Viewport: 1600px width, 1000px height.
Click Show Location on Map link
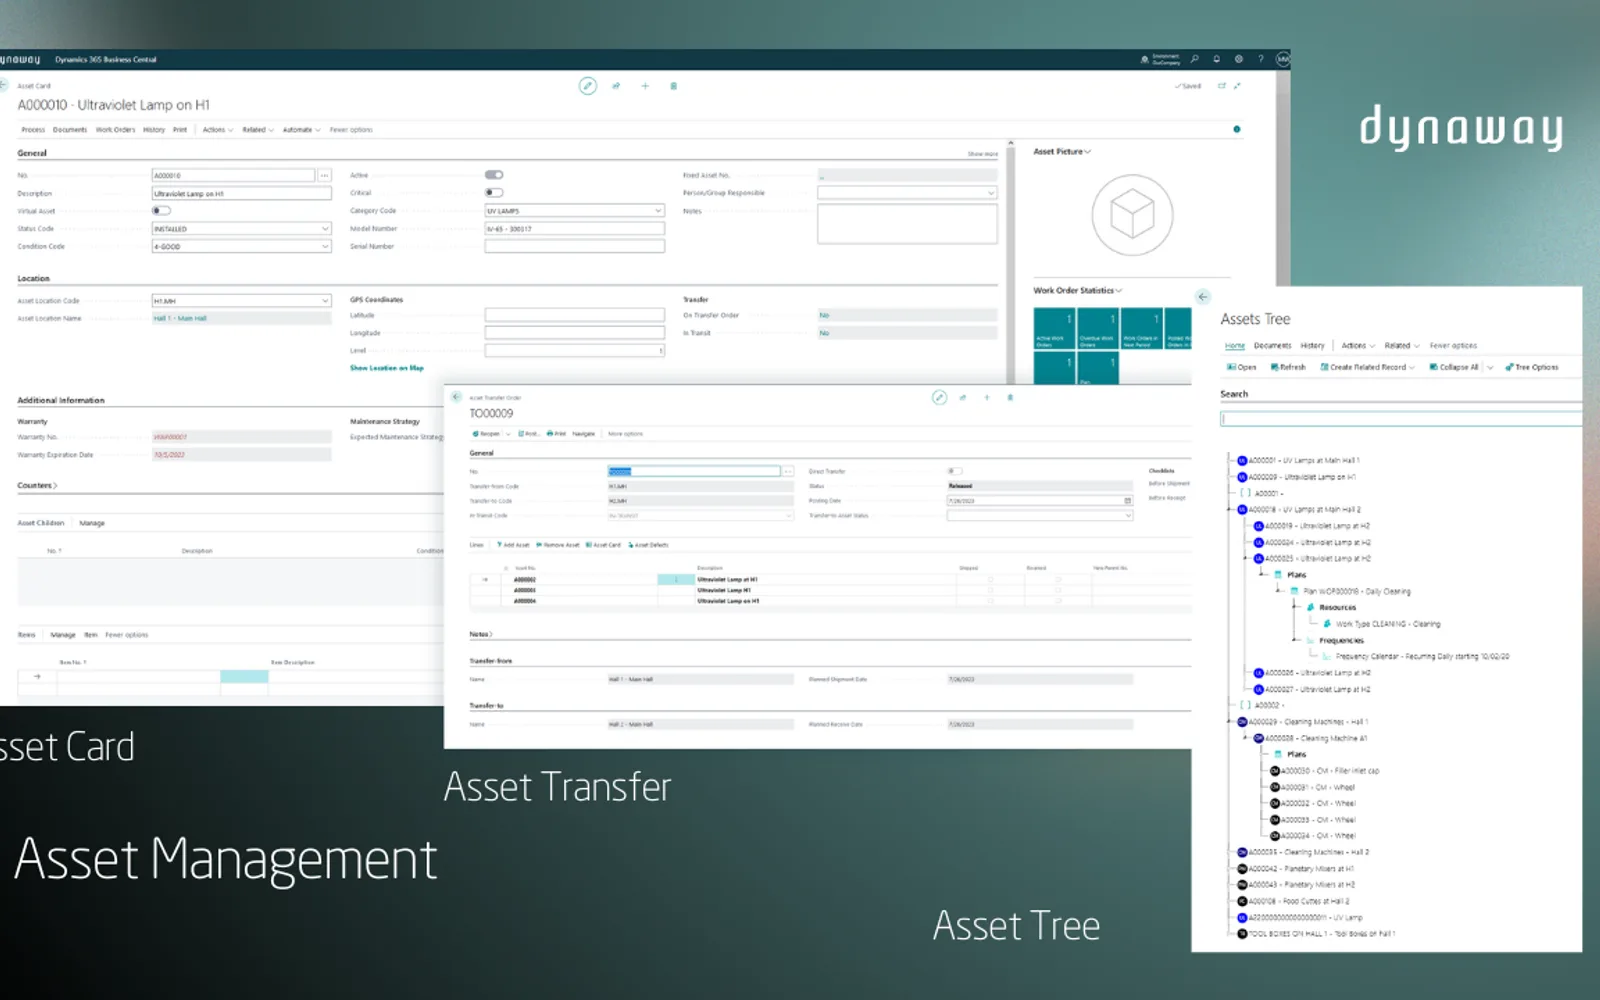coord(386,368)
